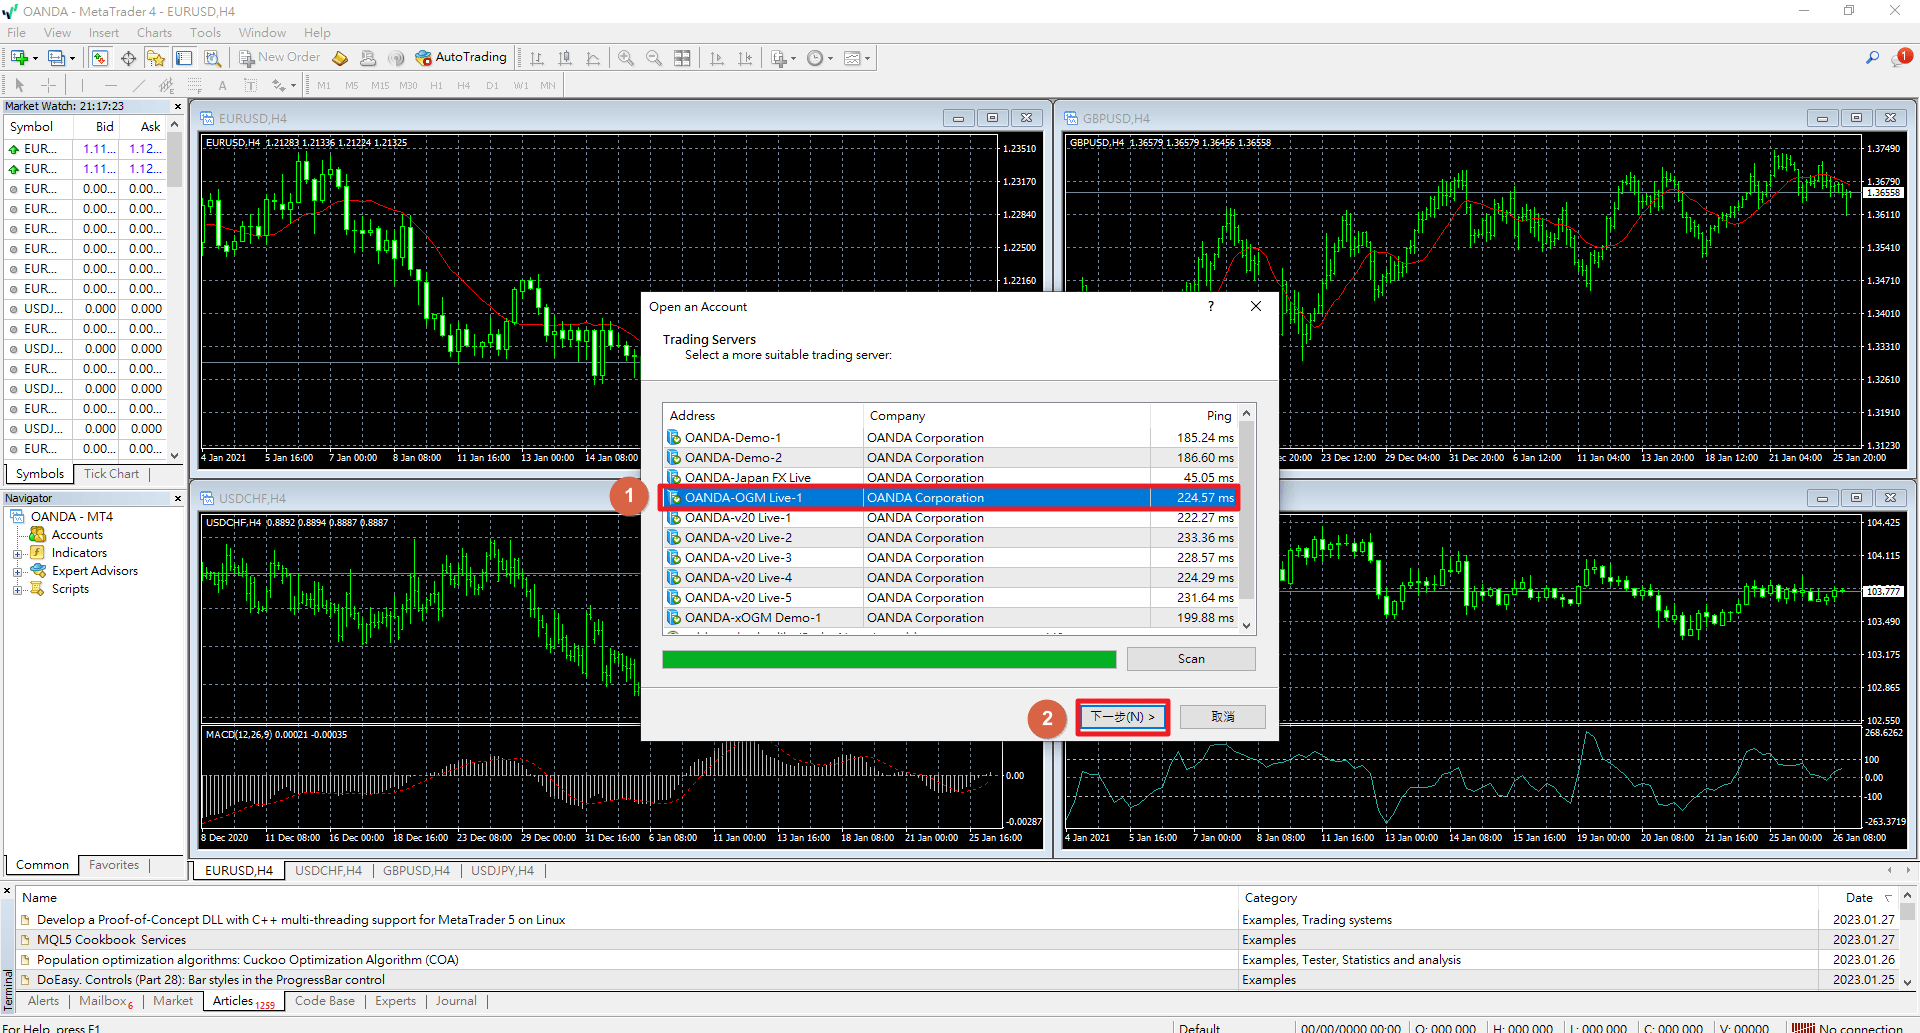Open the File menu
The height and width of the screenshot is (1033, 1920).
coord(17,33)
